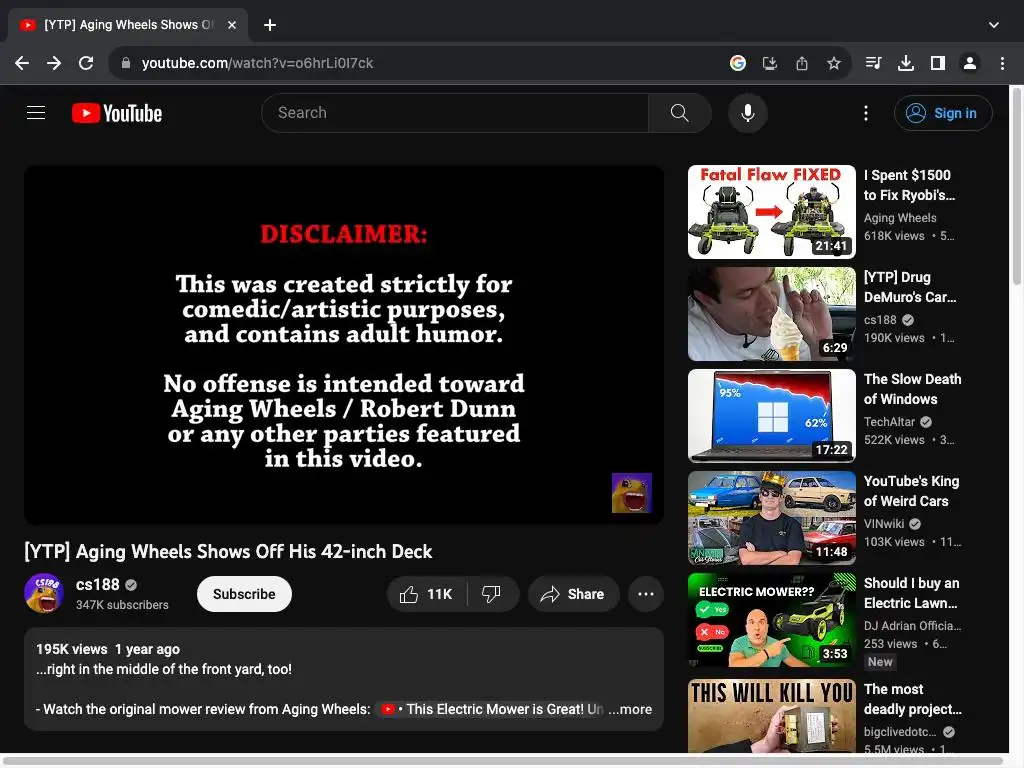Click the vertical page scrollbar
This screenshot has width=1024, height=768.
[x=1016, y=186]
